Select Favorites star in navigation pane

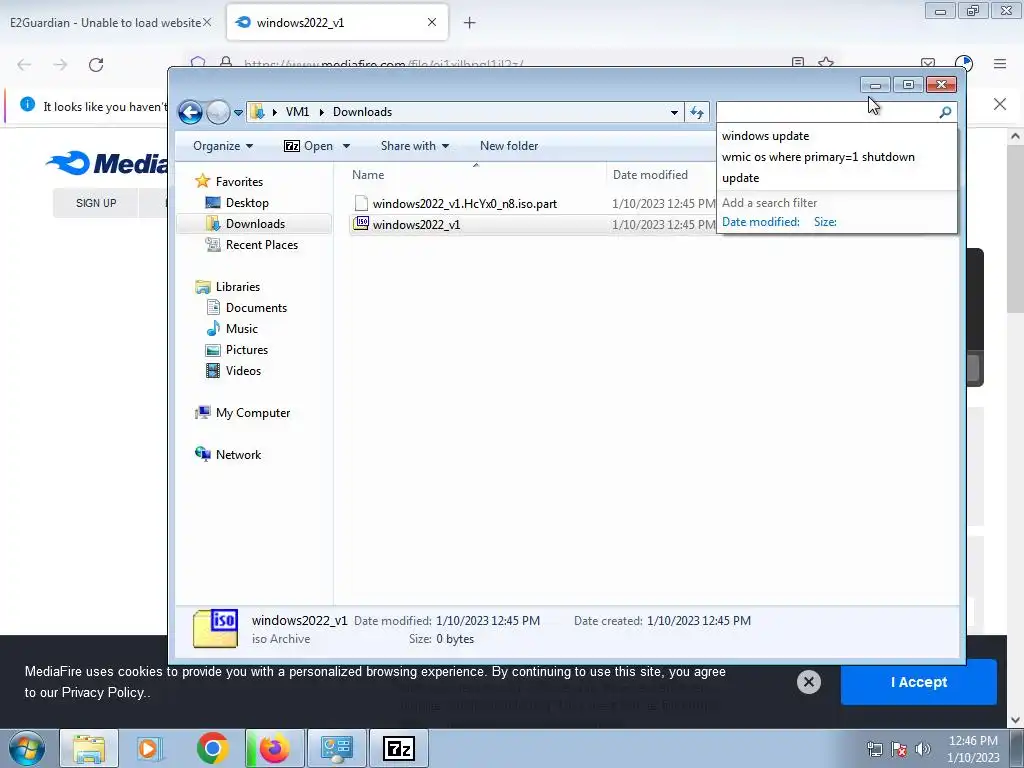click(202, 181)
